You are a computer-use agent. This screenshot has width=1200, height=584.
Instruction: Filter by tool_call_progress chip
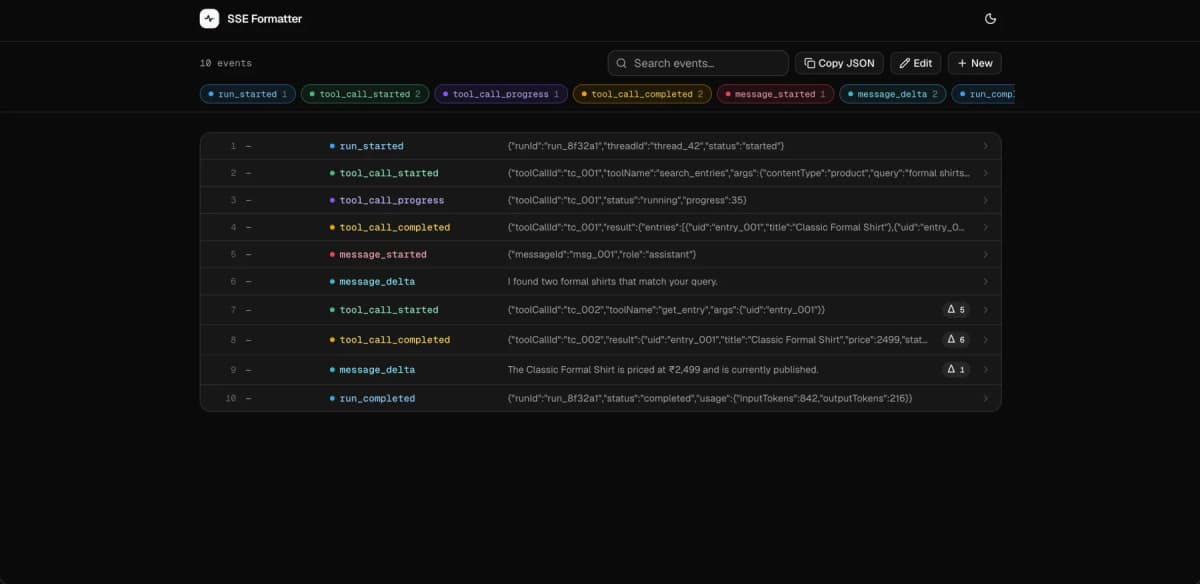point(501,94)
